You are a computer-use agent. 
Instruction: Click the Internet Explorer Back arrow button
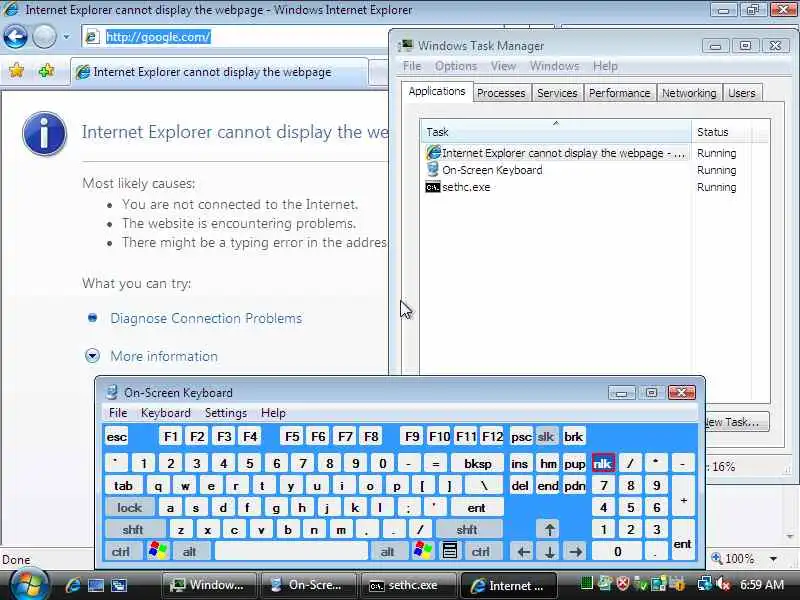(x=15, y=36)
